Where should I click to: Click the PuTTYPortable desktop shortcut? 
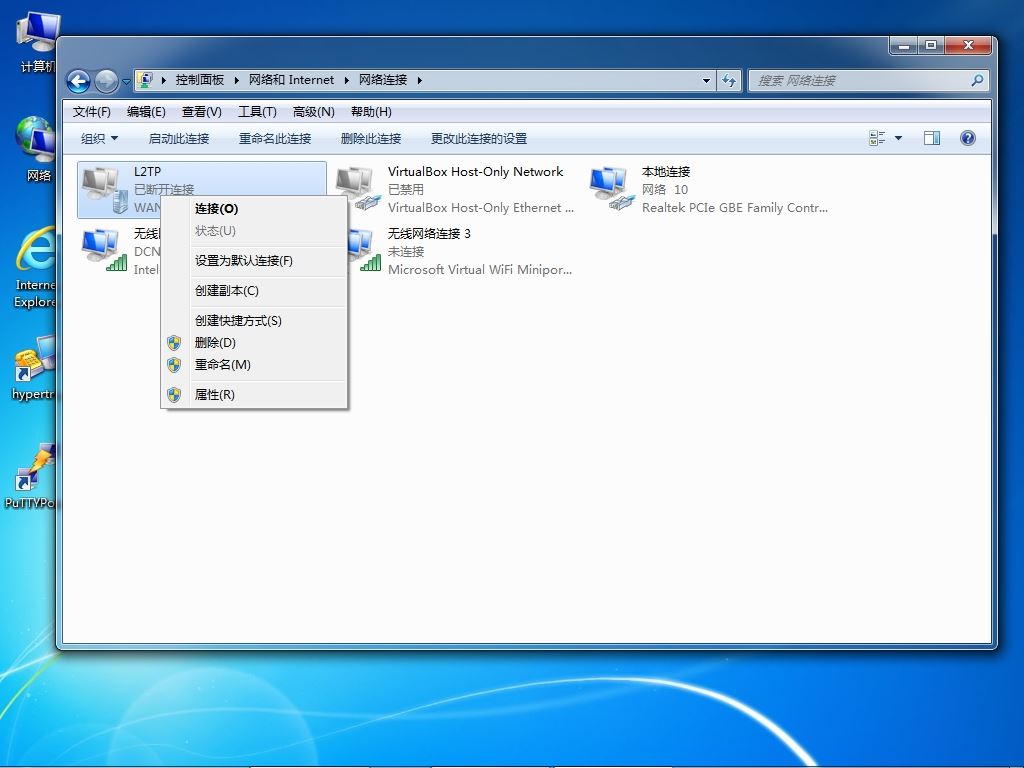(x=30, y=475)
